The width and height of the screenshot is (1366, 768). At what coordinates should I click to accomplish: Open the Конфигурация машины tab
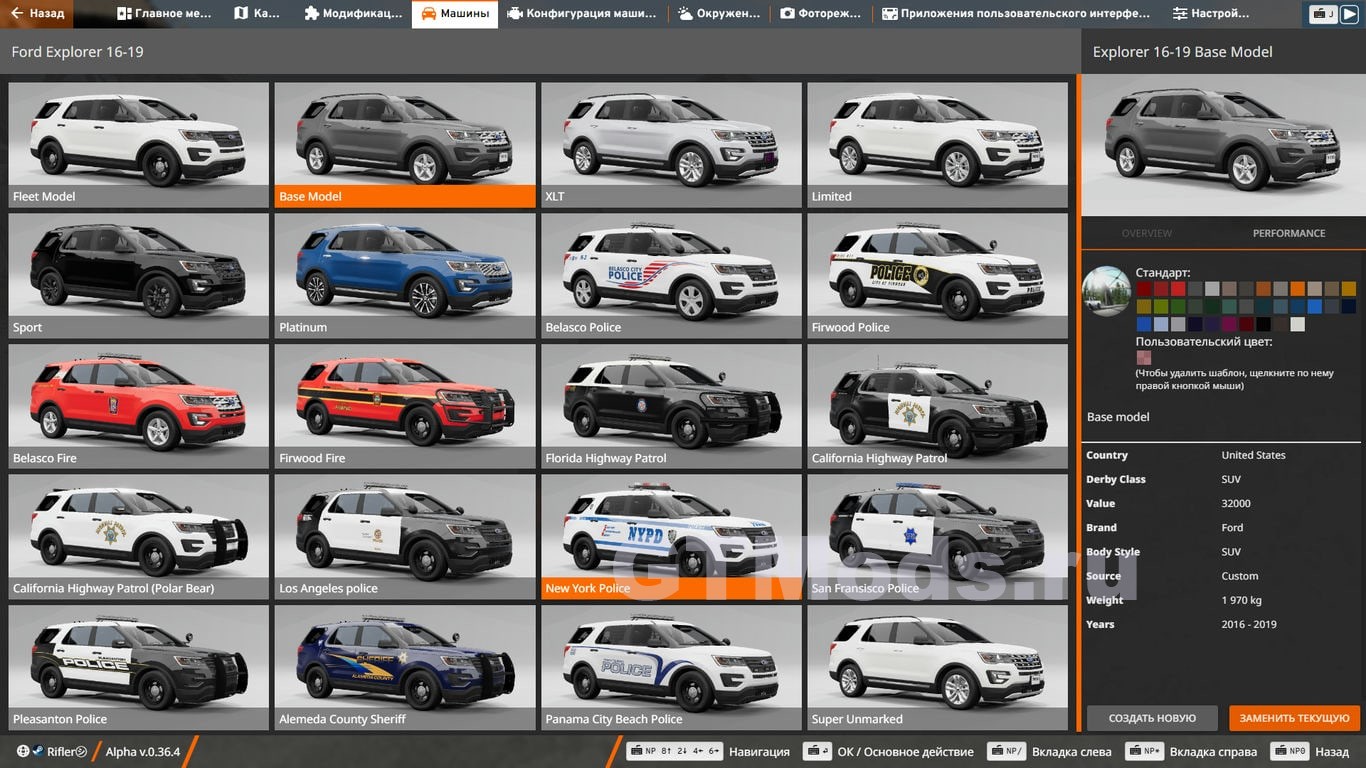[582, 14]
